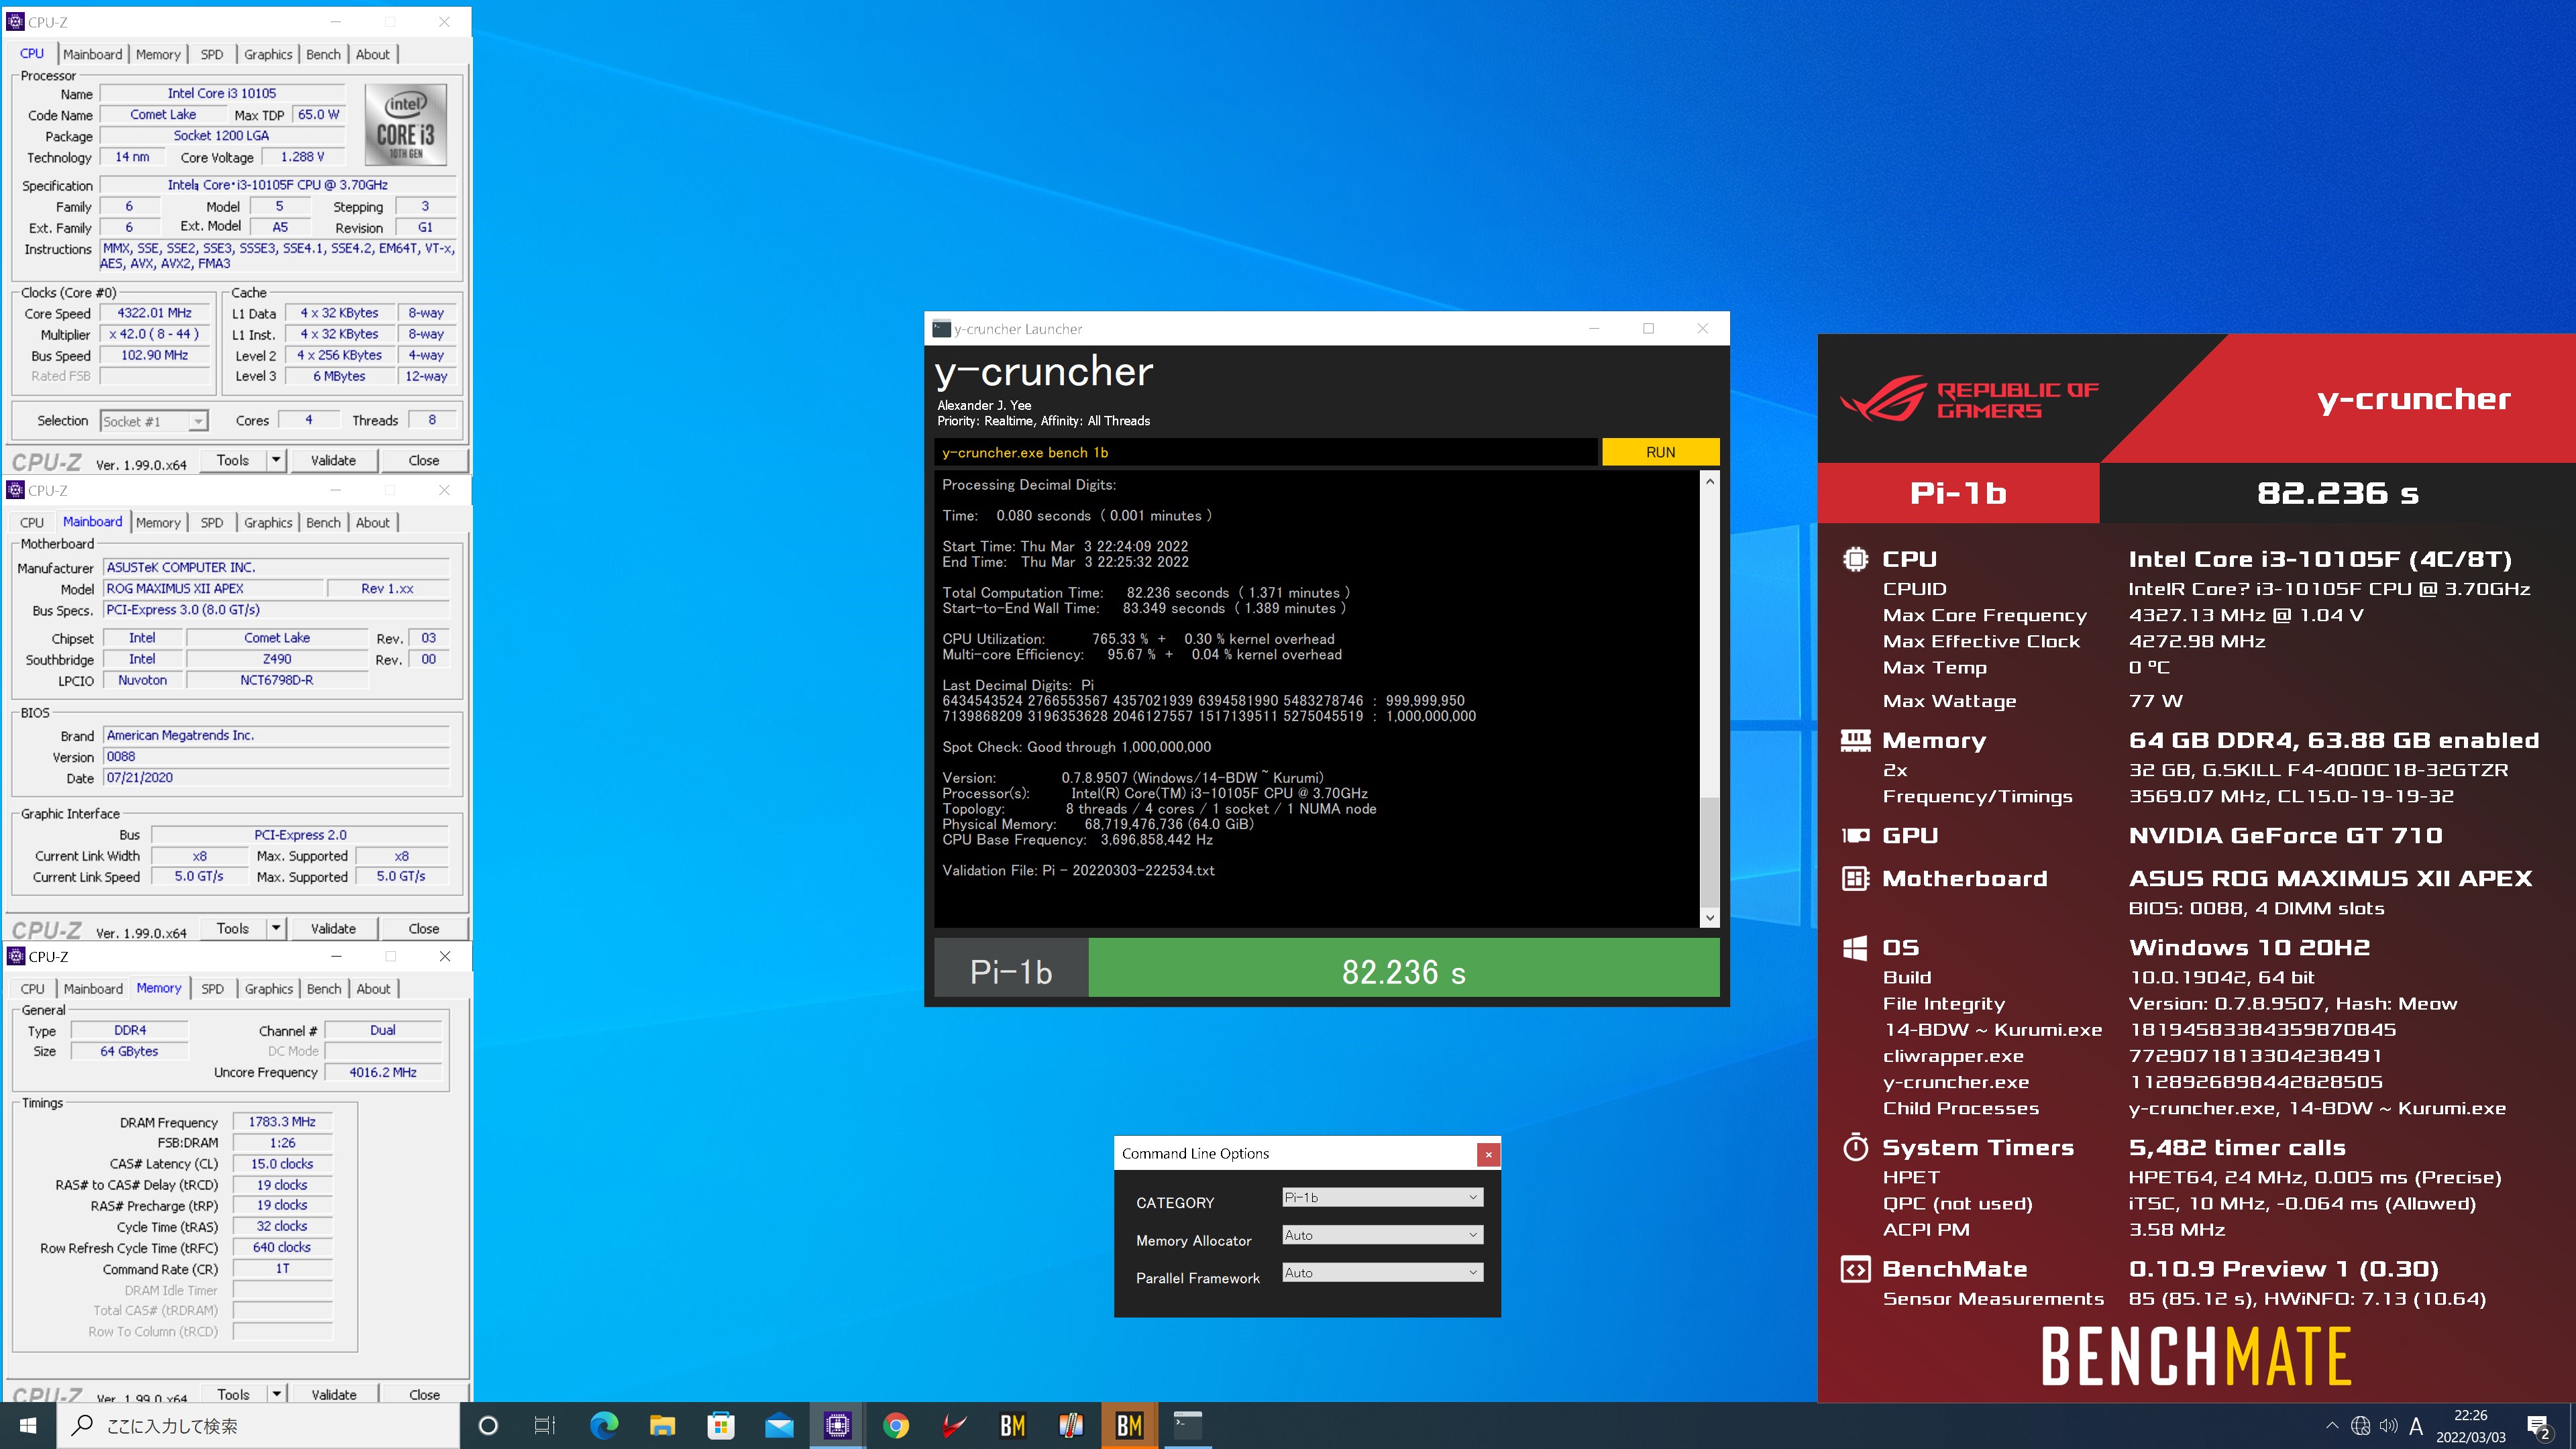This screenshot has height=1449, width=2576.
Task: Click Core Speed 4322.01 MHz value
Action: coord(155,313)
